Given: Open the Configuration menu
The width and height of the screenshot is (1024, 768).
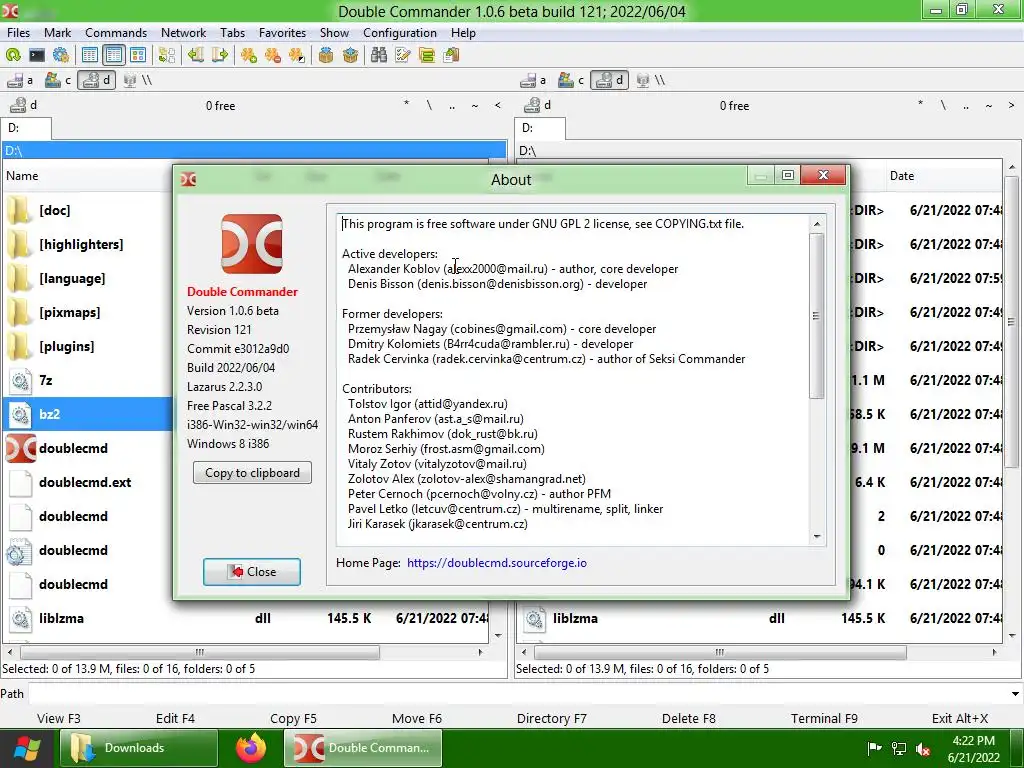Looking at the screenshot, I should [400, 33].
